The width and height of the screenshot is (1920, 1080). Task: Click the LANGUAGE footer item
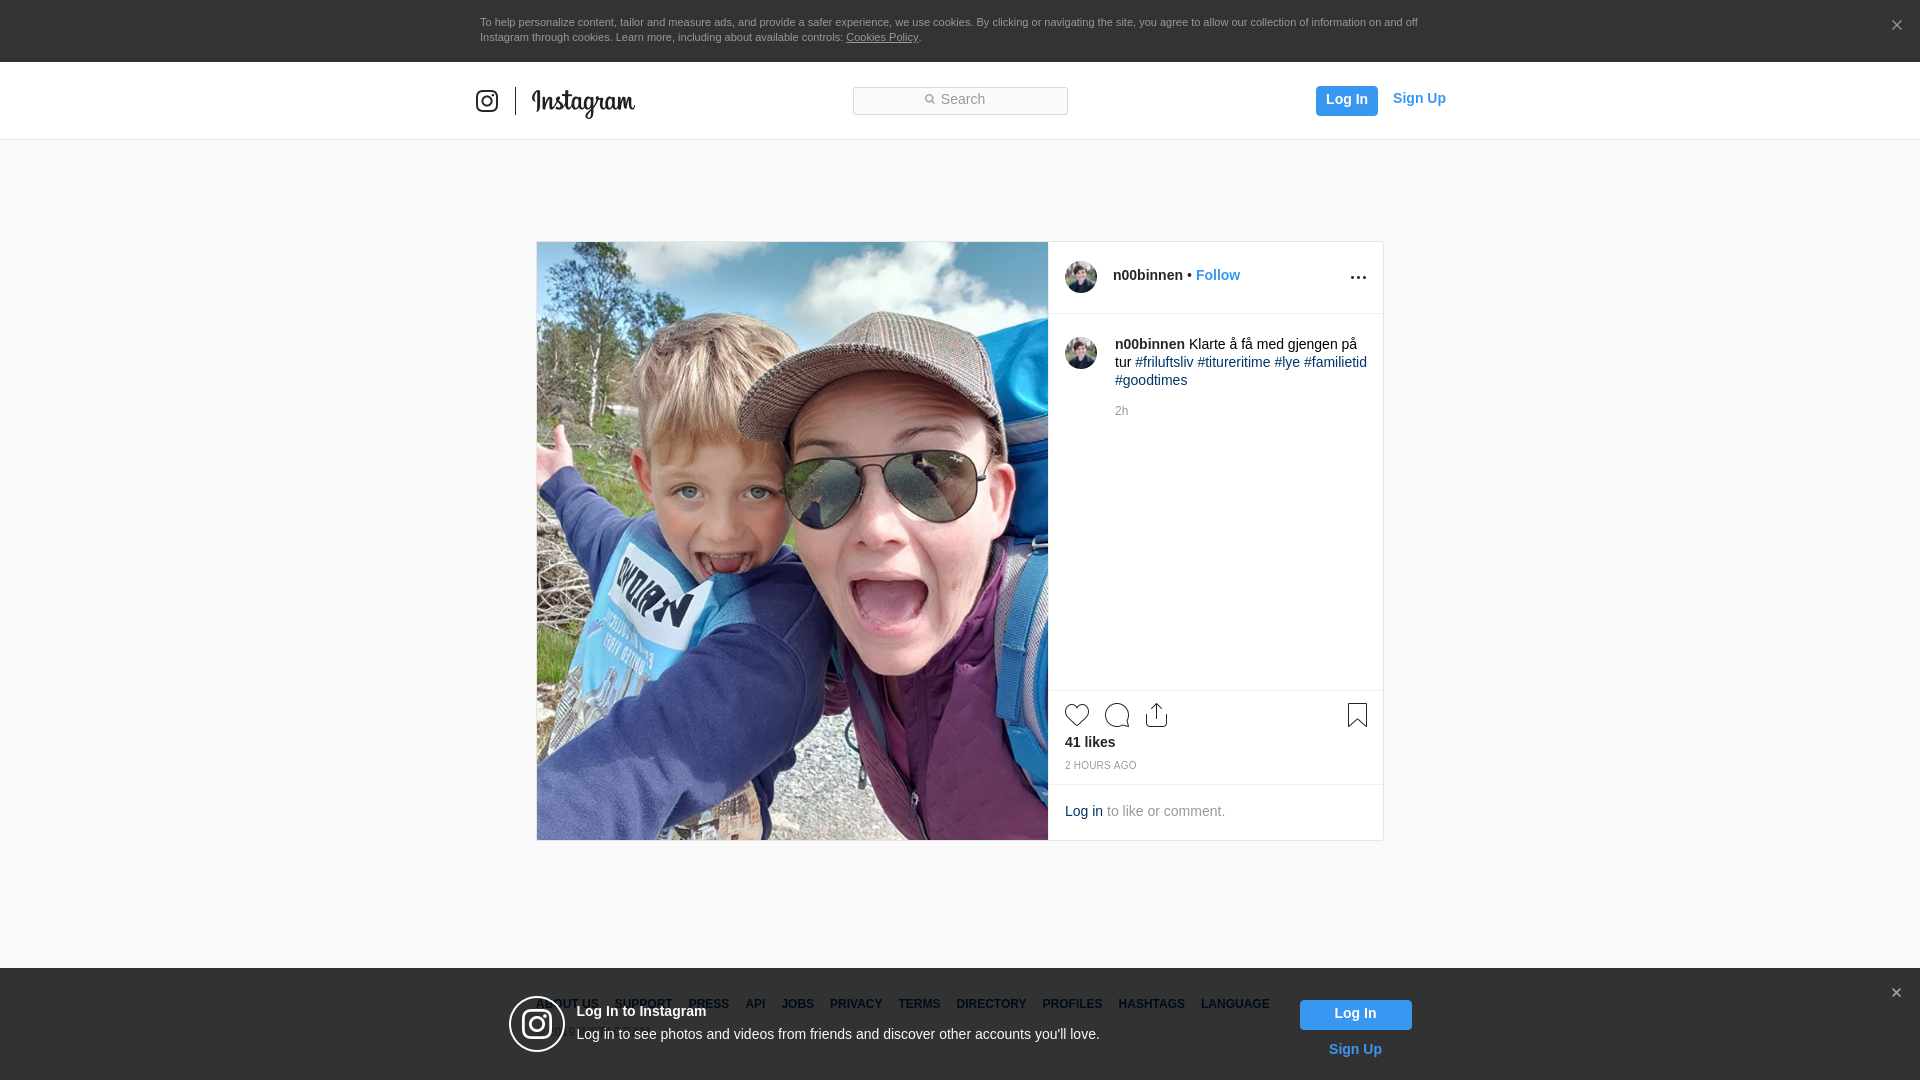click(x=1235, y=1004)
